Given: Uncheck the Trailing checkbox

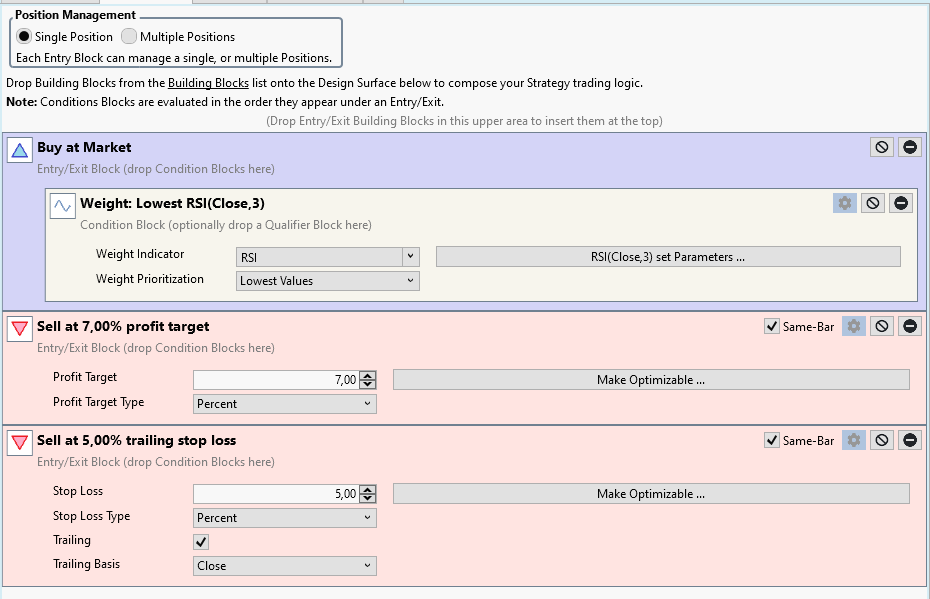Looking at the screenshot, I should coord(201,541).
